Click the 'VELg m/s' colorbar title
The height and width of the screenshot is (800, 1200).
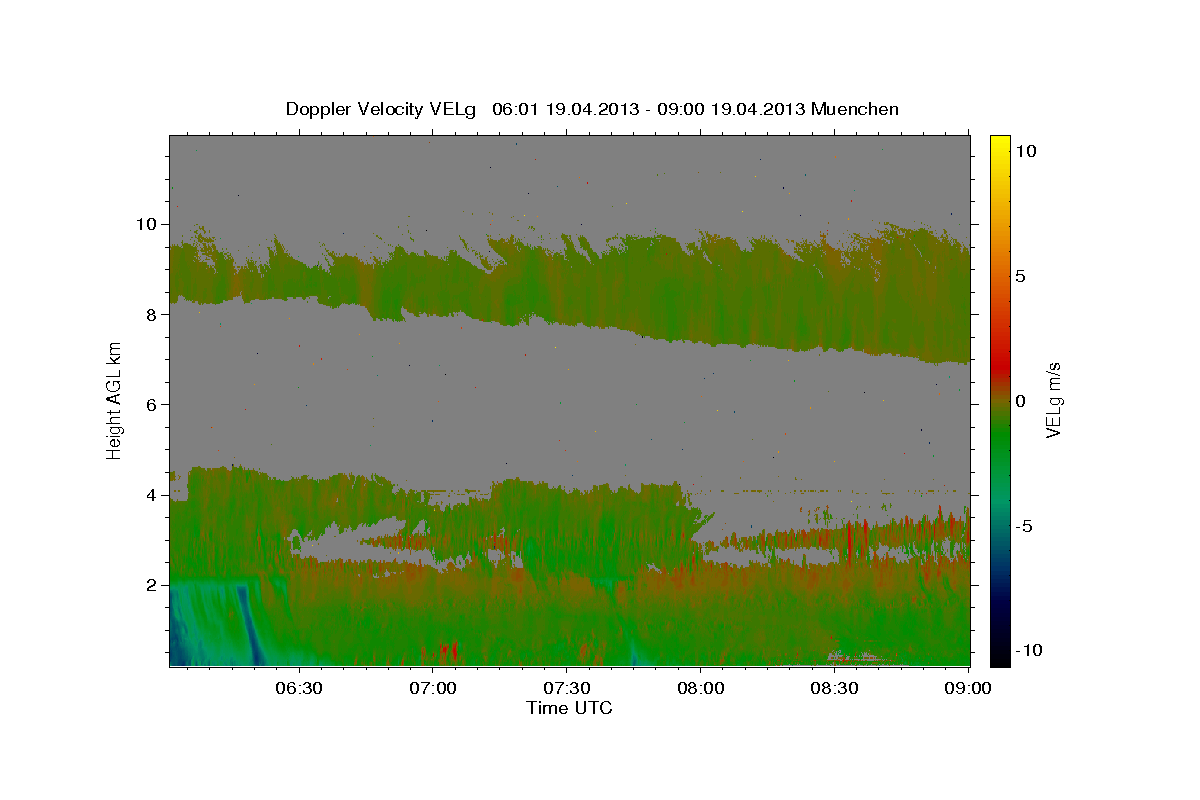tap(1053, 401)
